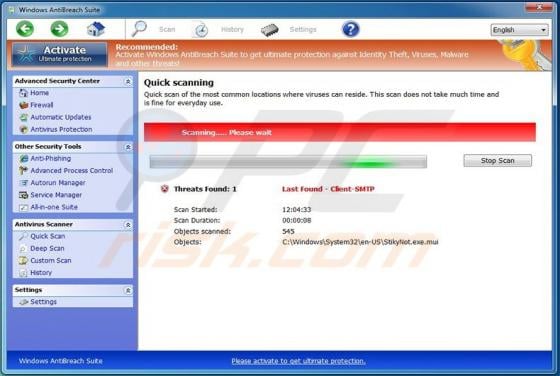Click the Threats Found: 1 label
The image size is (560, 376).
click(x=205, y=189)
